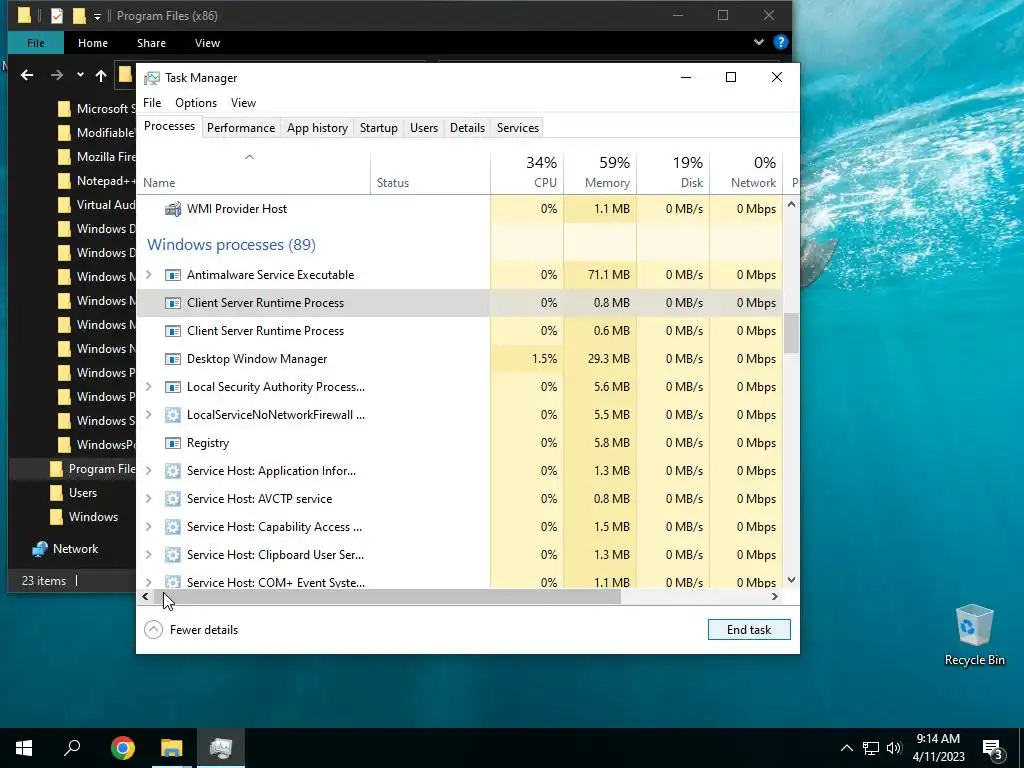Open the File Explorer Share ribbon tab
This screenshot has height=768, width=1024.
coord(151,43)
